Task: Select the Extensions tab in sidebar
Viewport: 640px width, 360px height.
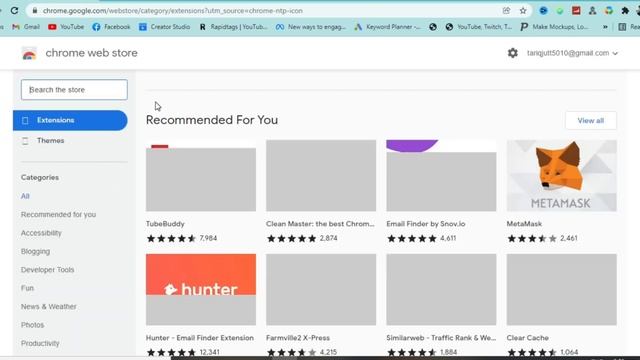Action: tap(70, 120)
